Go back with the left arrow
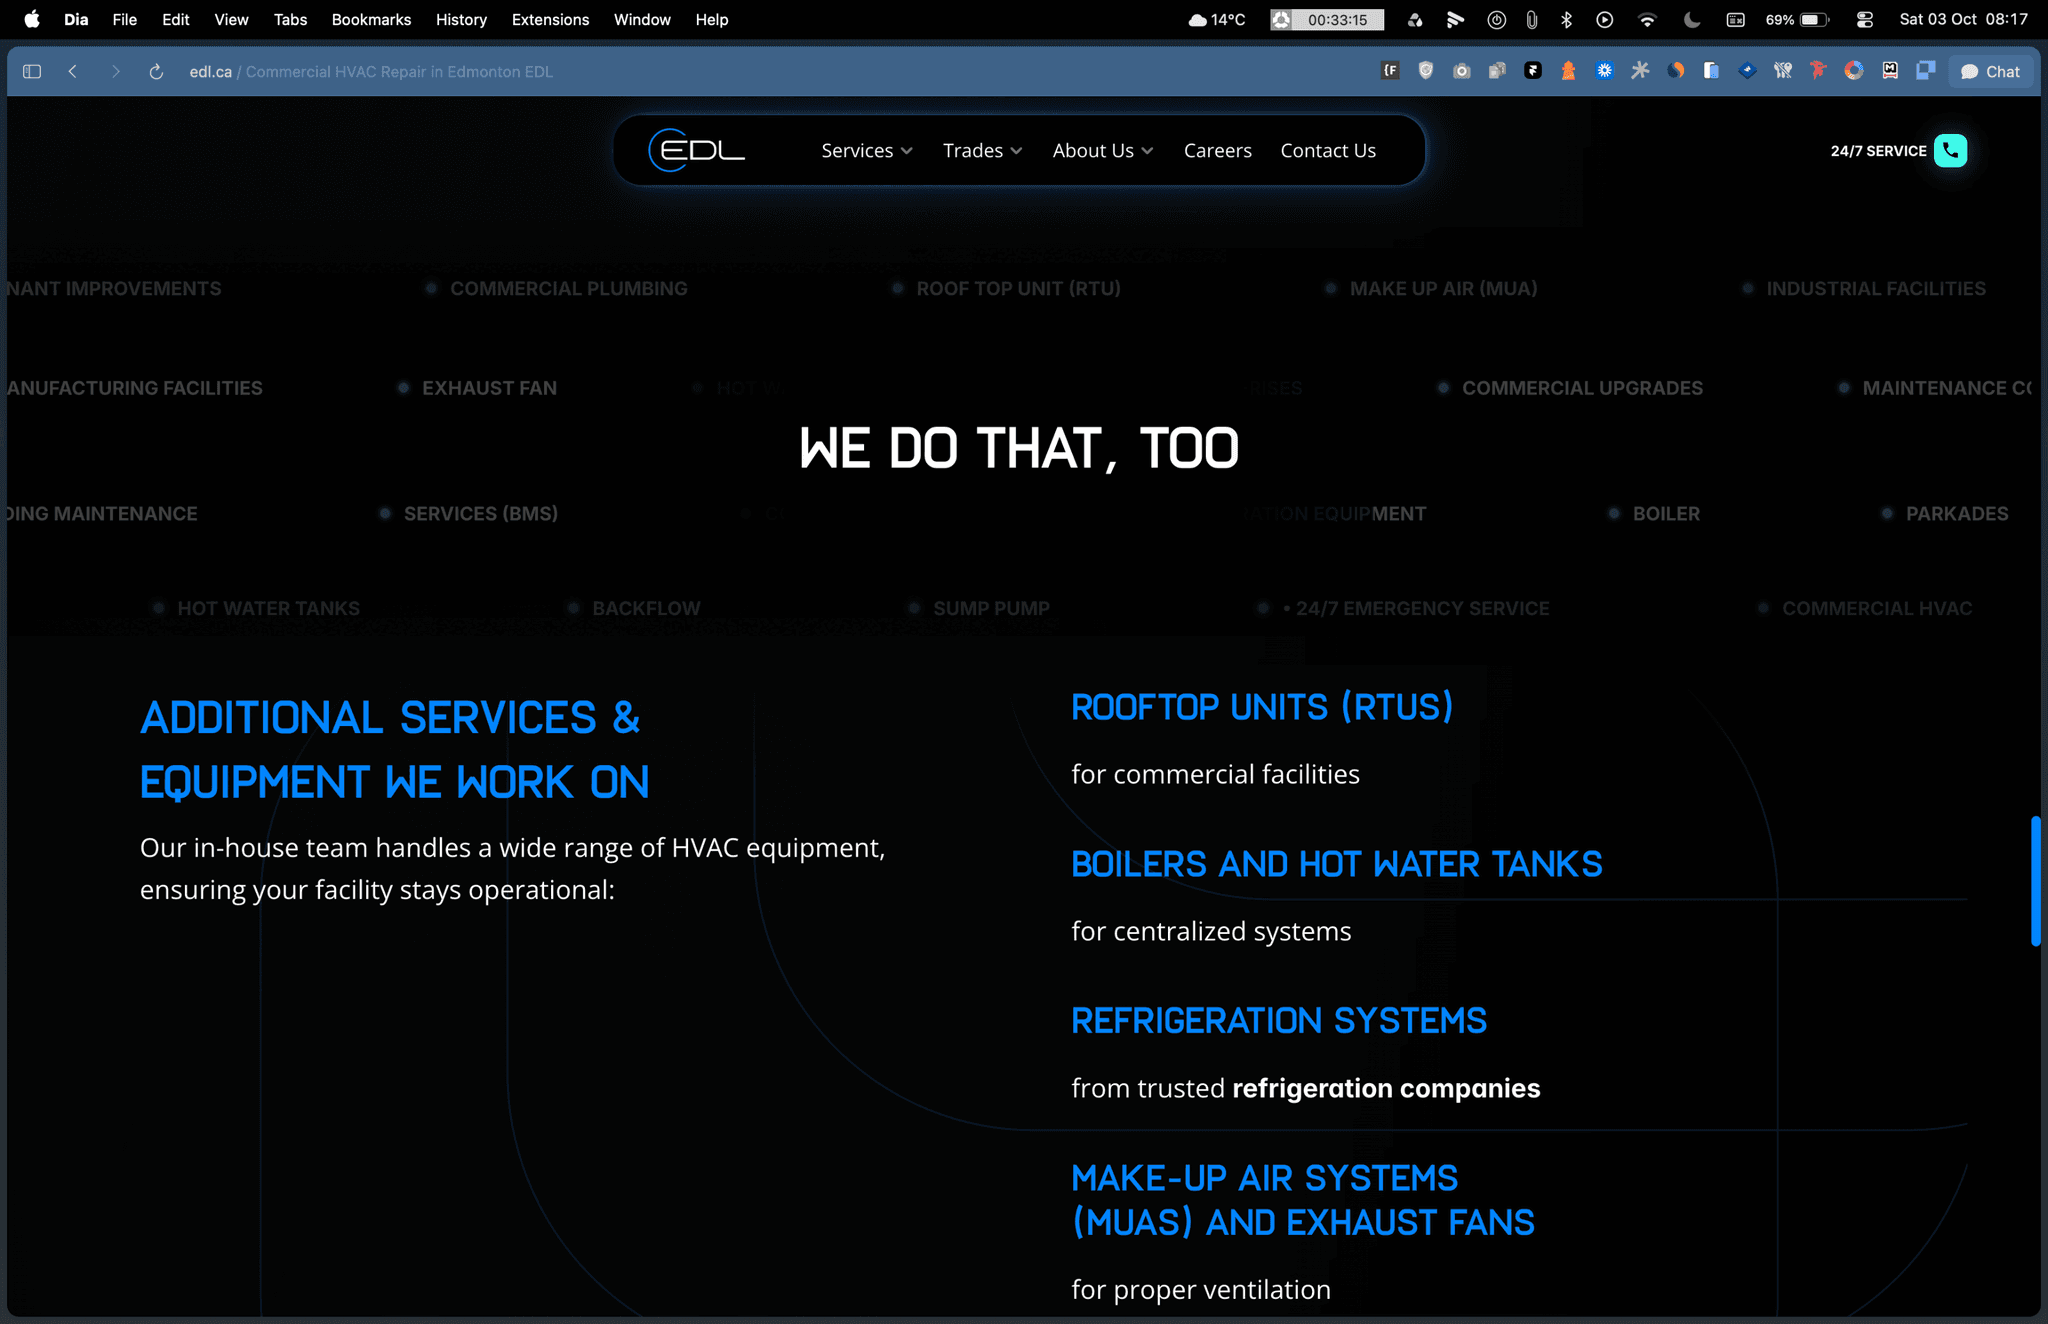 click(73, 72)
